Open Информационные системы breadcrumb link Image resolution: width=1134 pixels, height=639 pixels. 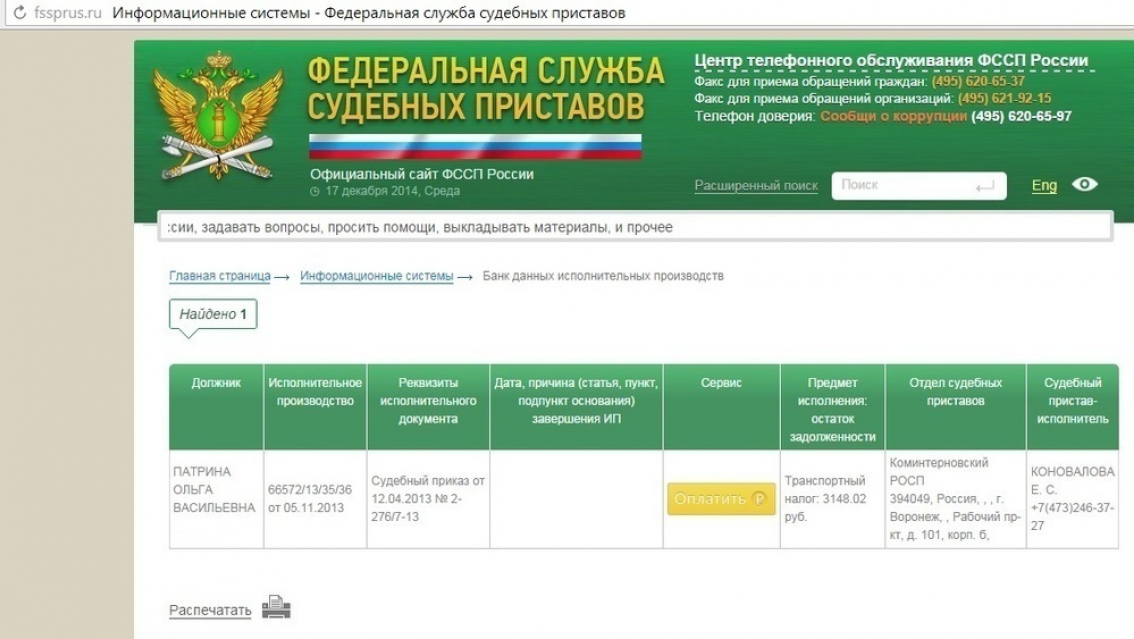point(376,276)
